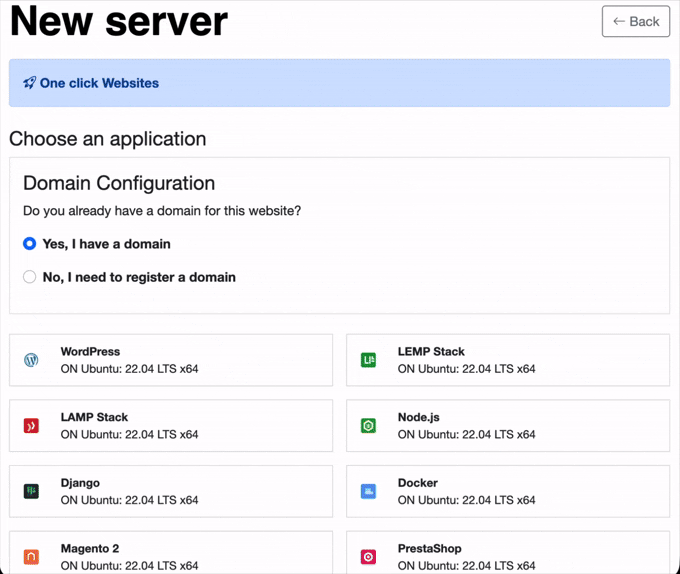The width and height of the screenshot is (680, 574).
Task: Pick the Magento 2 title text
Action: (90, 548)
